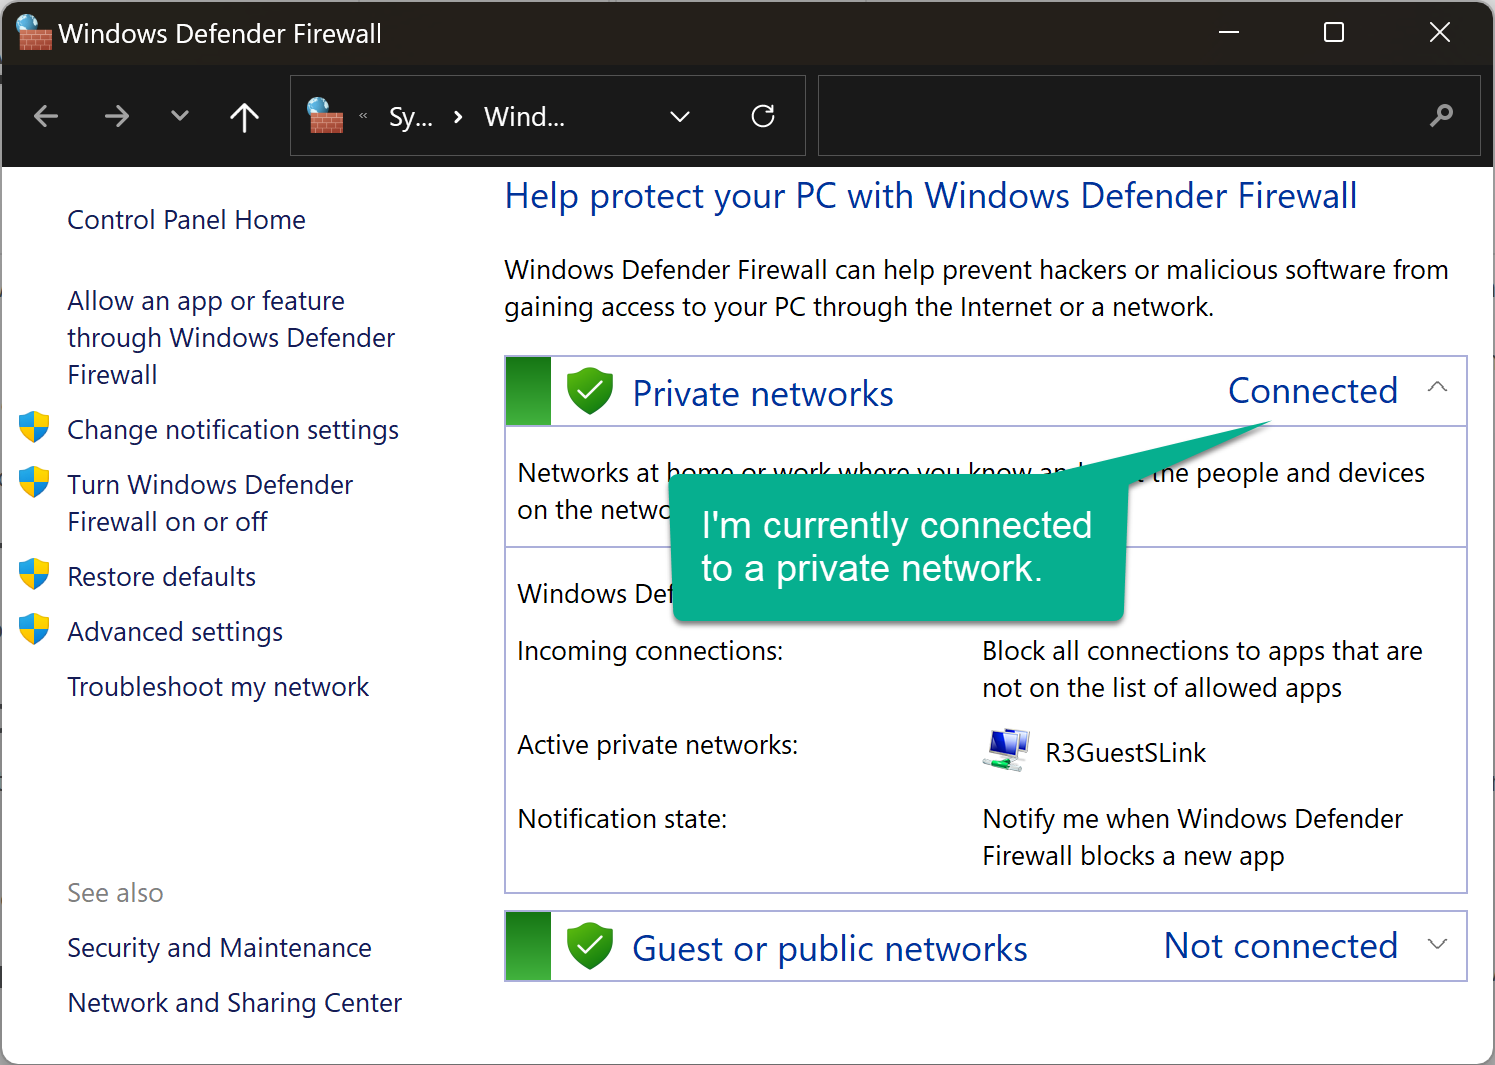Minimize the Windows Defender Firewall window
Screen dimensions: 1495x1065
coord(1229,33)
